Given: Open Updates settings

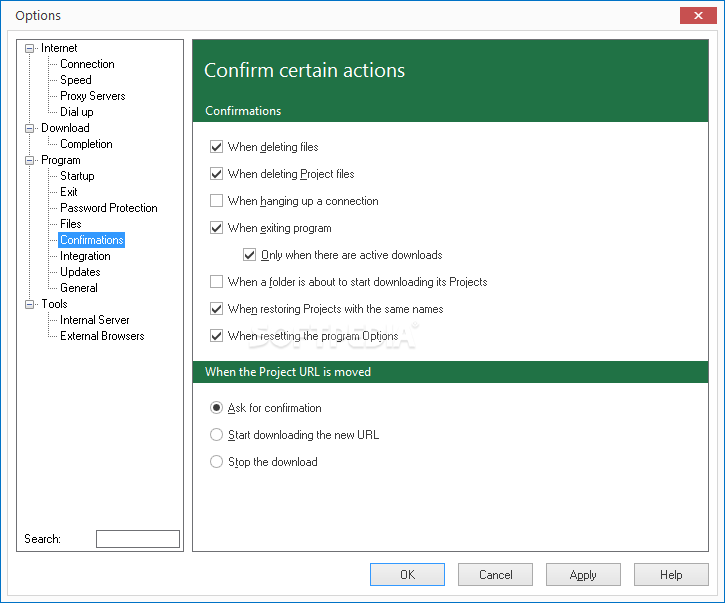Looking at the screenshot, I should pyautogui.click(x=80, y=272).
